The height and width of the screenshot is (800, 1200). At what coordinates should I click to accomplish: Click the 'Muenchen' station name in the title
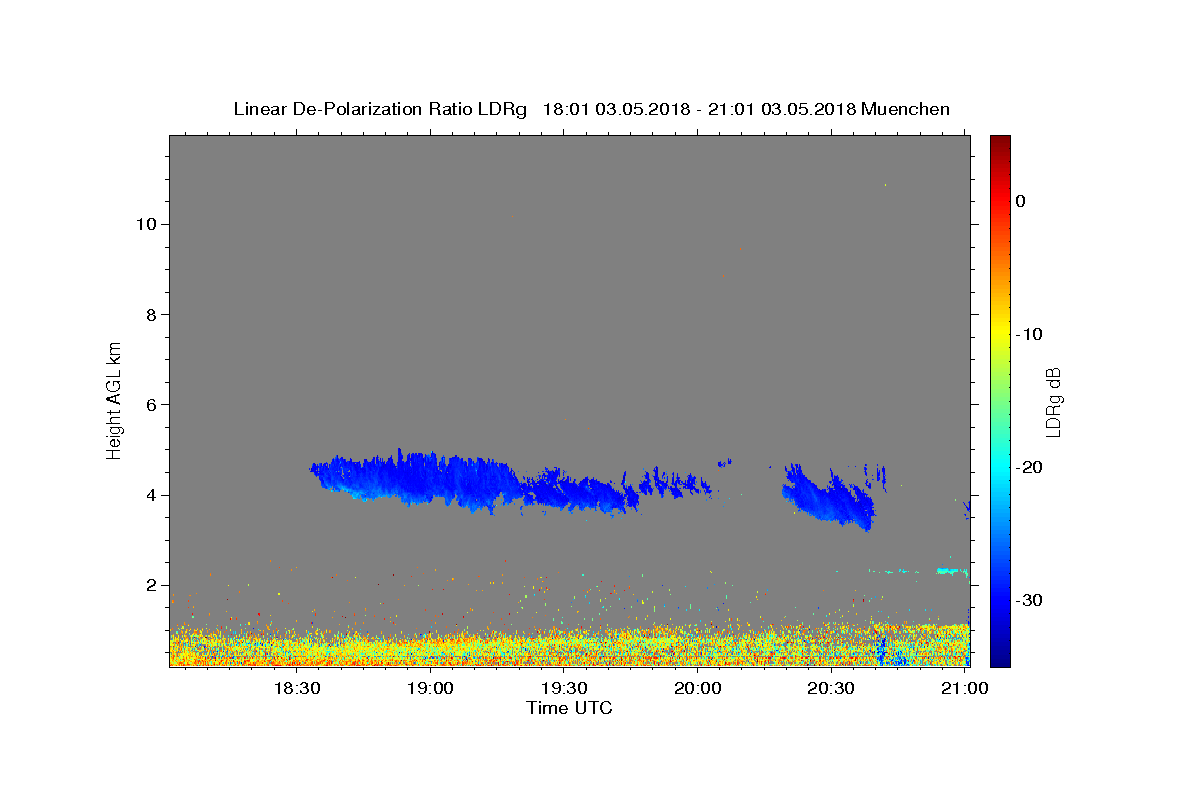pos(906,109)
